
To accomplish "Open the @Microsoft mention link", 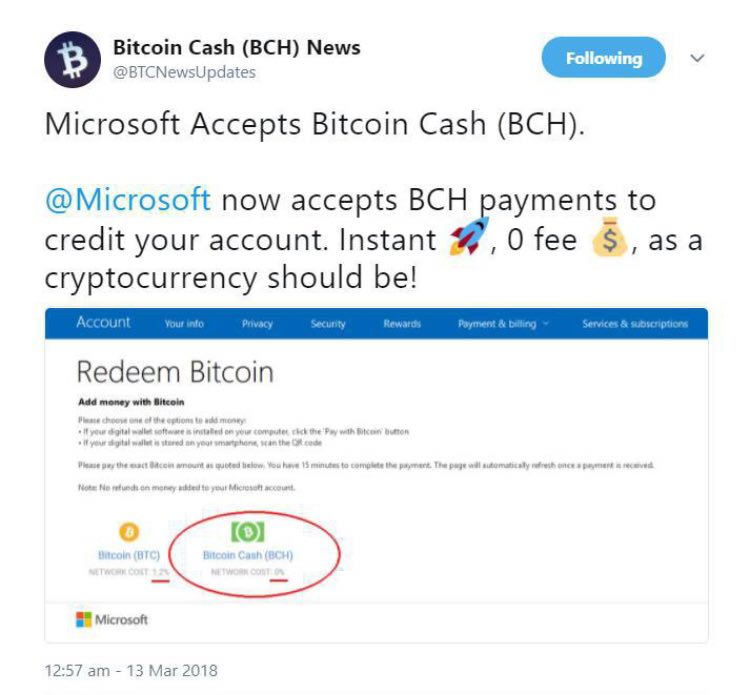I will (x=128, y=199).
